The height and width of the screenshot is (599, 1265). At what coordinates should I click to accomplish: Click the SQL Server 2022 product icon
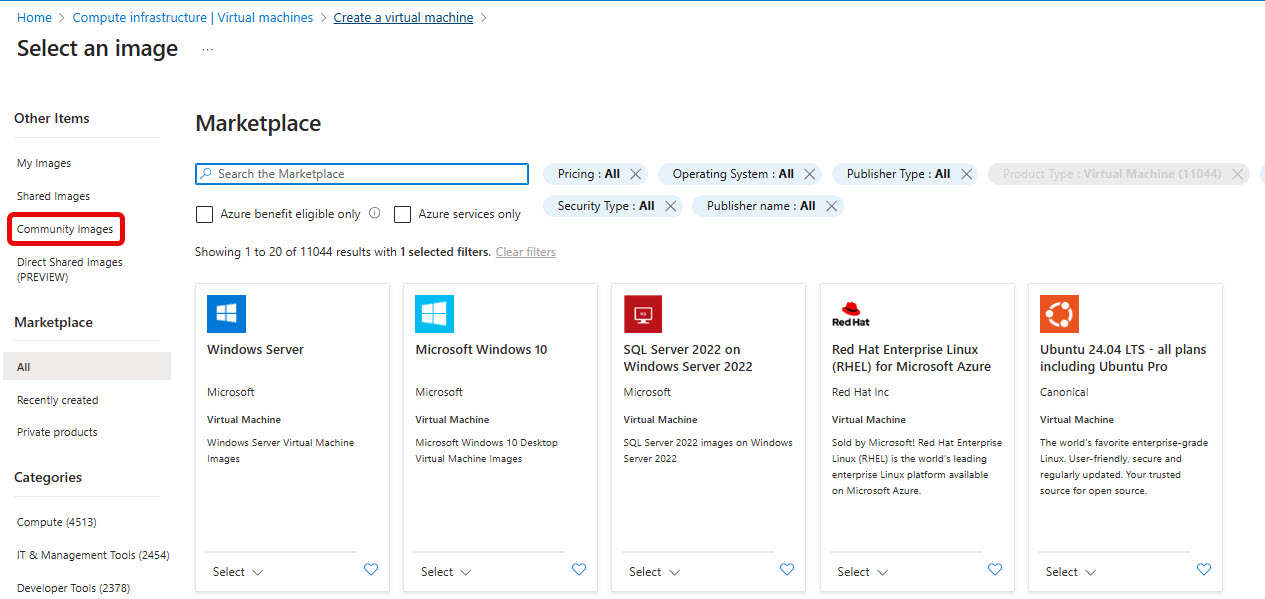tap(643, 314)
